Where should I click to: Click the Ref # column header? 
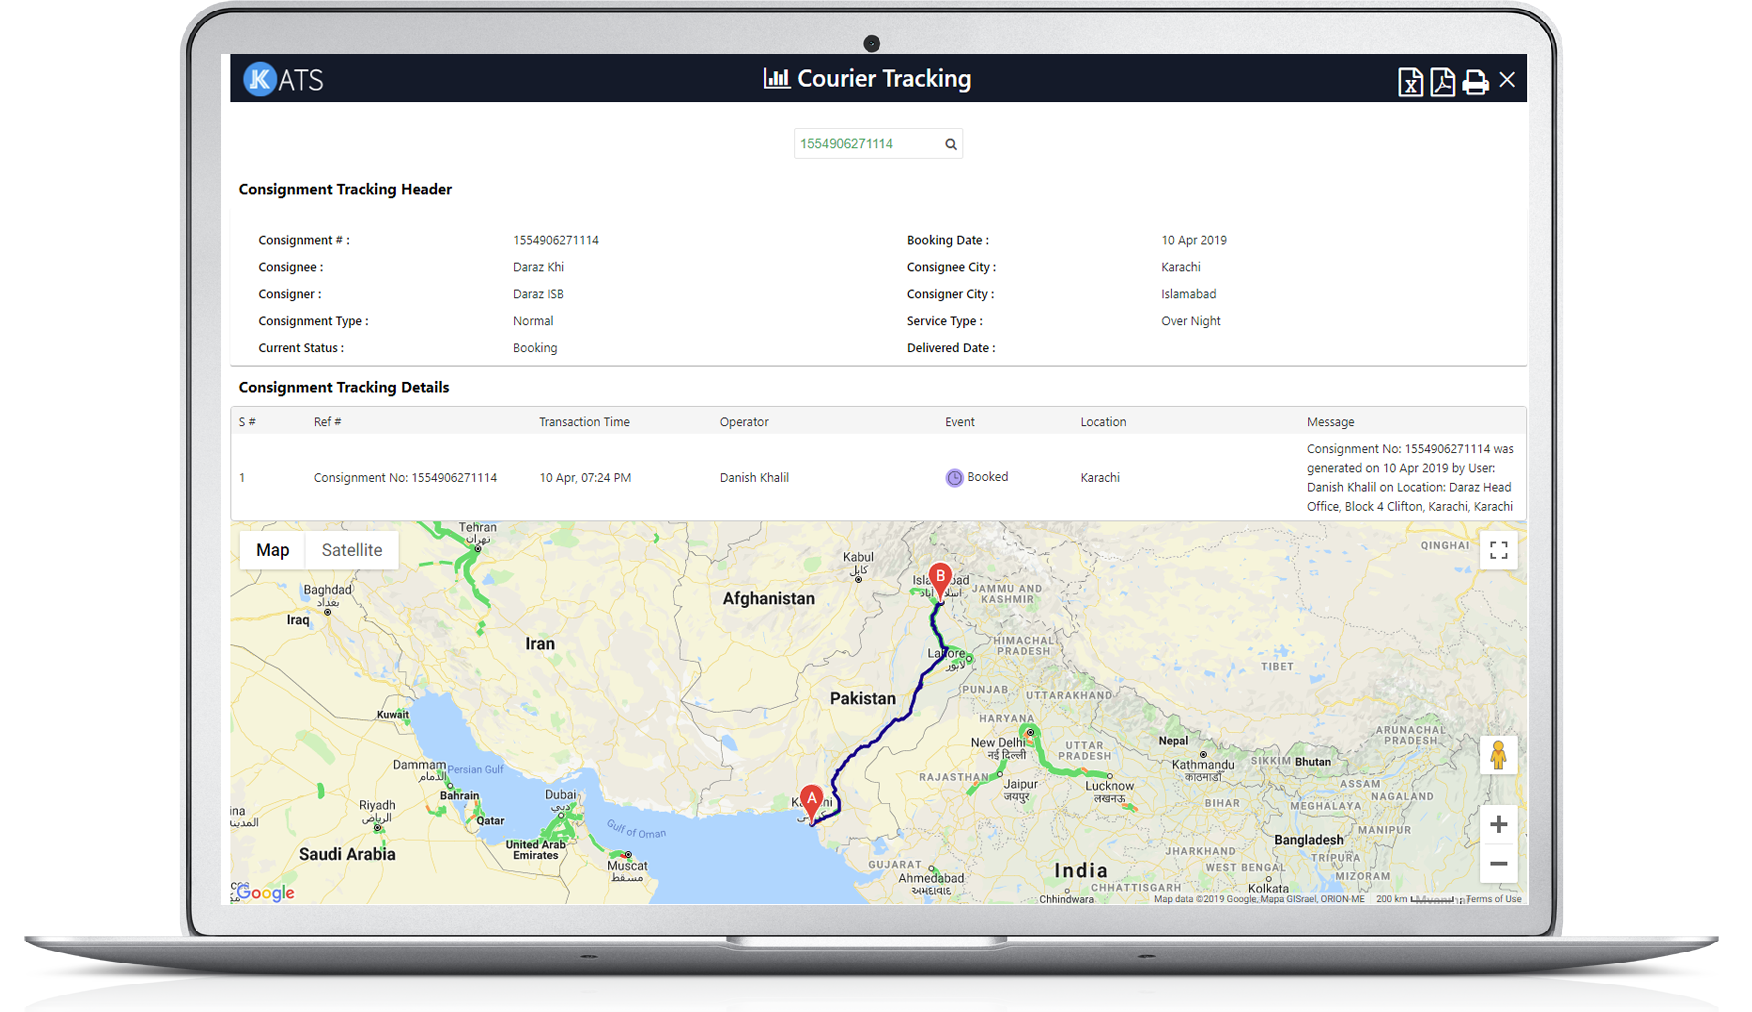[327, 422]
